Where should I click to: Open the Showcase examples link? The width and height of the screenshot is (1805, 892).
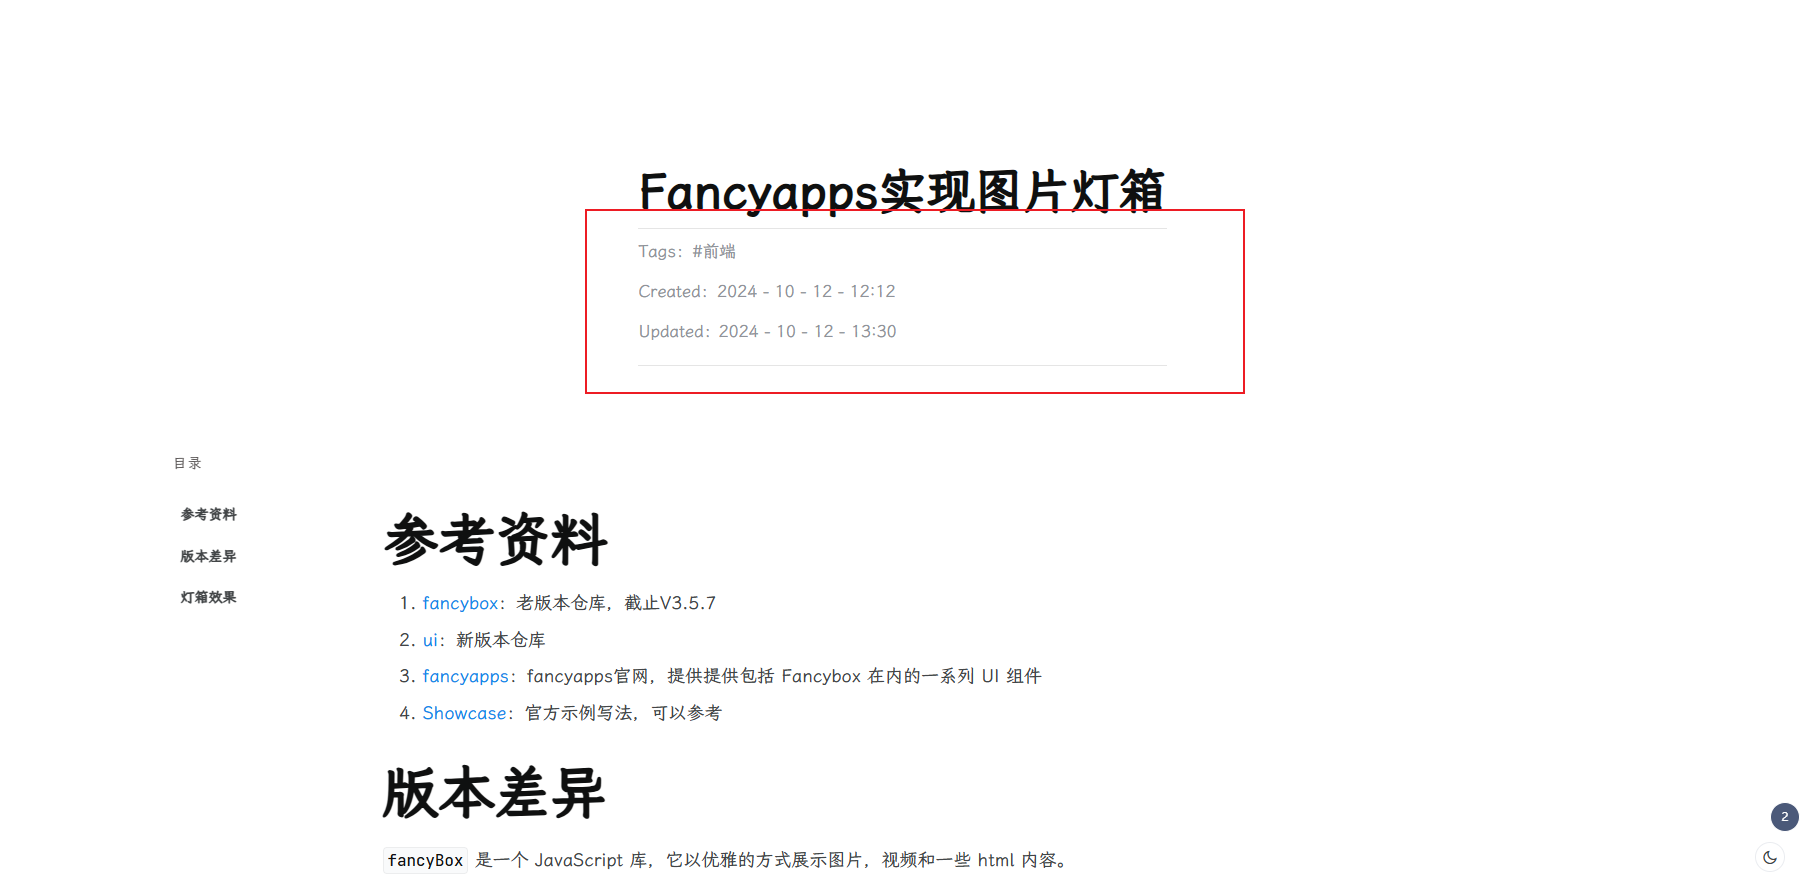click(464, 713)
